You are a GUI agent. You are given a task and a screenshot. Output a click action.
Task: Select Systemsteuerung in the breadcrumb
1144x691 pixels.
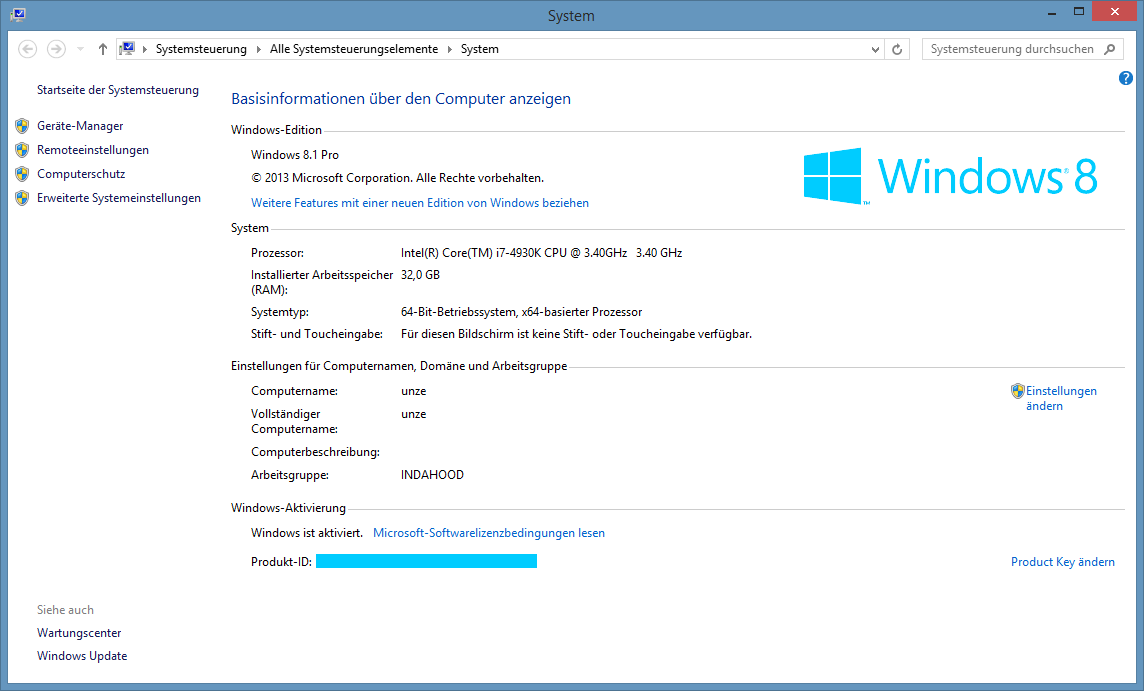tap(201, 49)
